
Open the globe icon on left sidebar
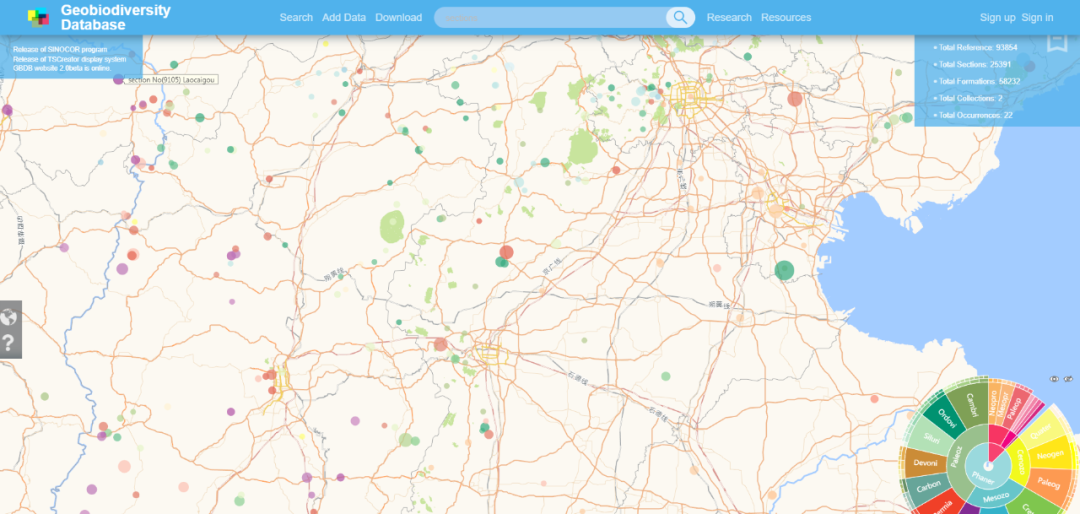(9, 318)
